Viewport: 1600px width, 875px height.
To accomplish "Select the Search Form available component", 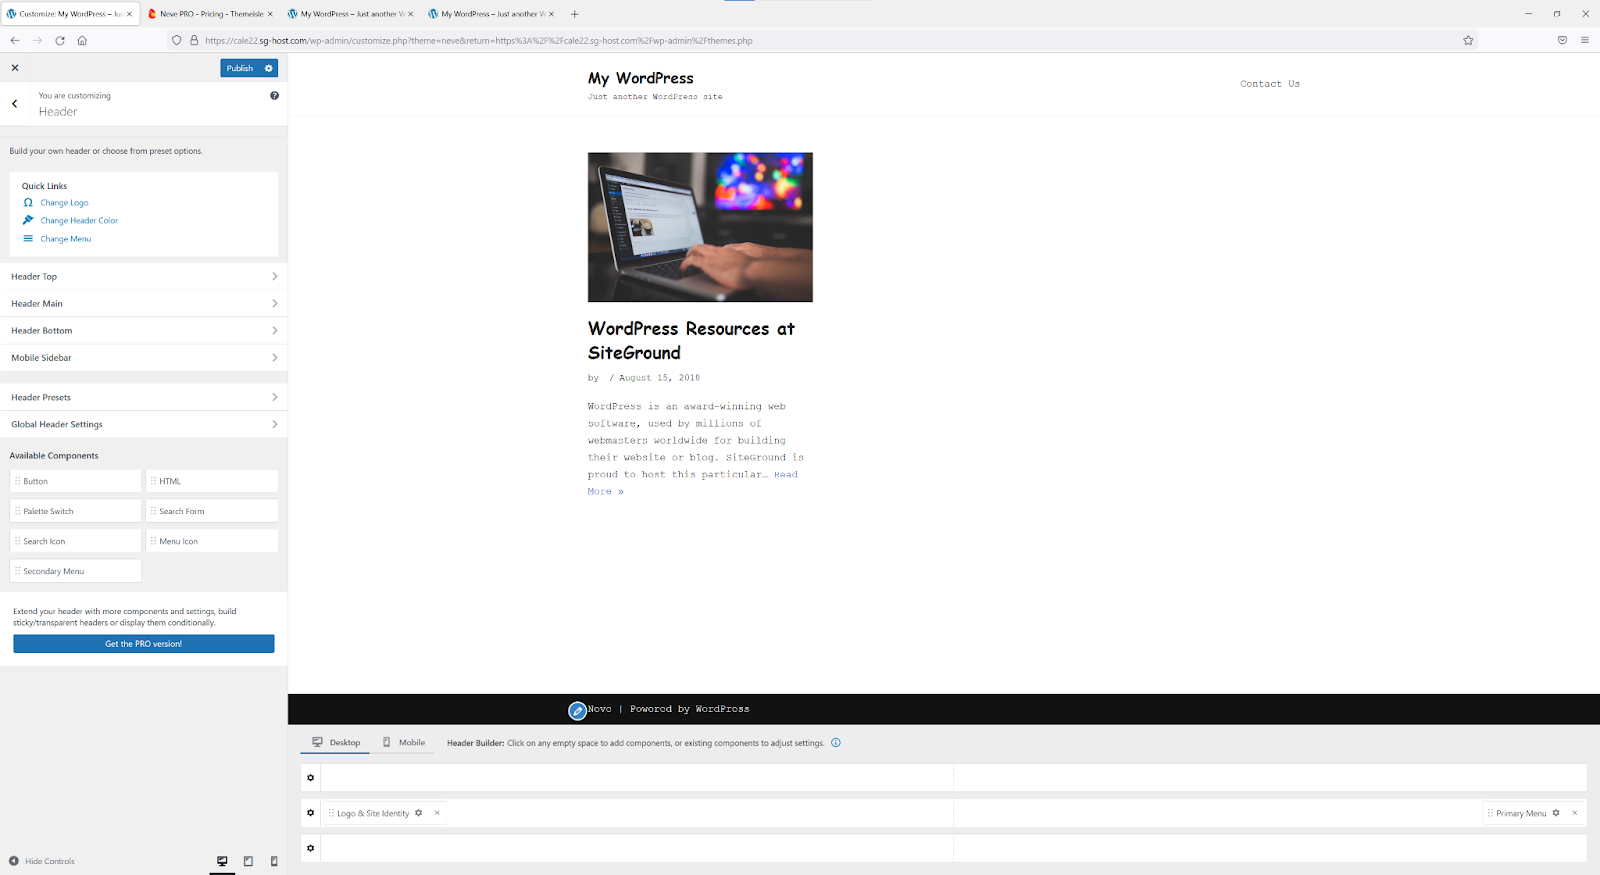I will pyautogui.click(x=212, y=511).
